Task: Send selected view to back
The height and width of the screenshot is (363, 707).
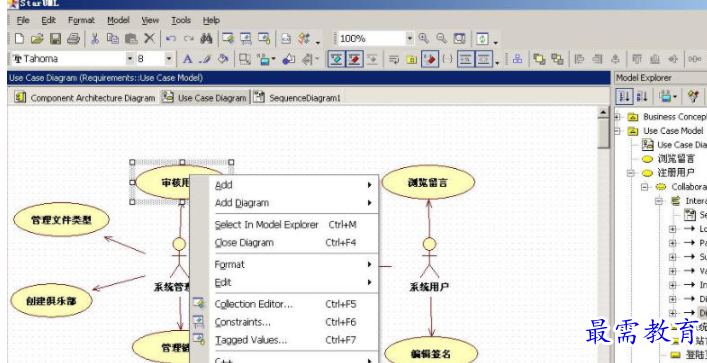Action: 557,59
